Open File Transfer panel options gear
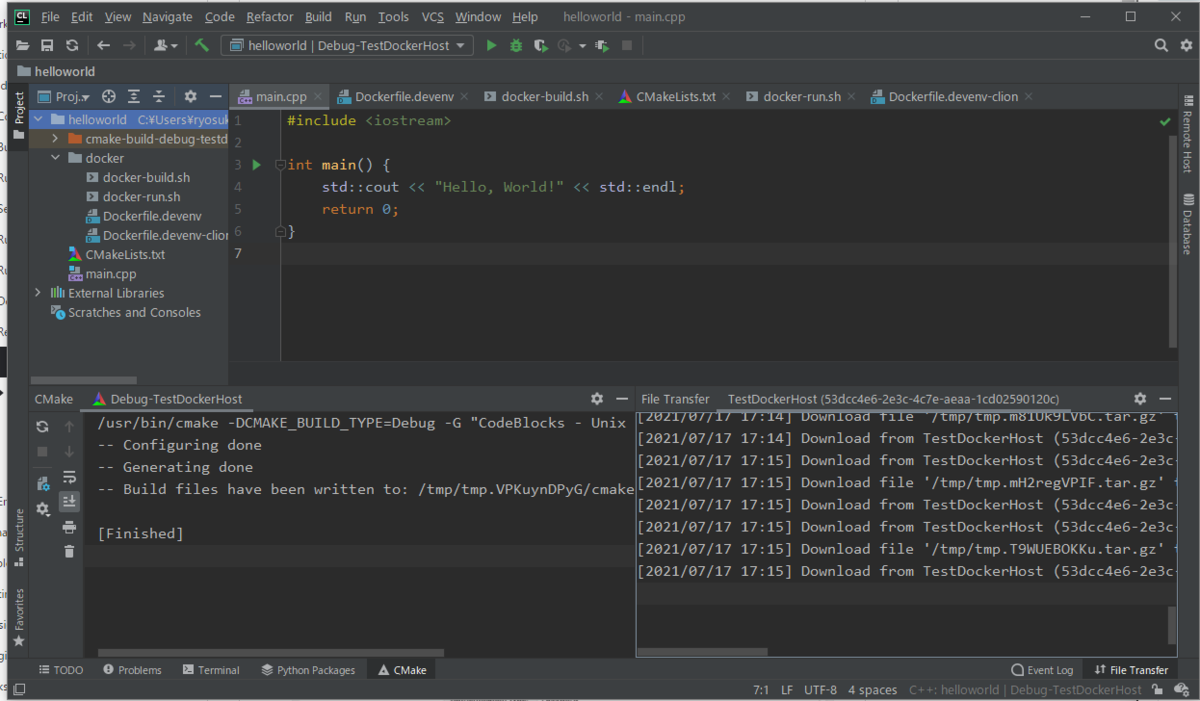Screen dimensions: 1200x701 tap(1140, 398)
